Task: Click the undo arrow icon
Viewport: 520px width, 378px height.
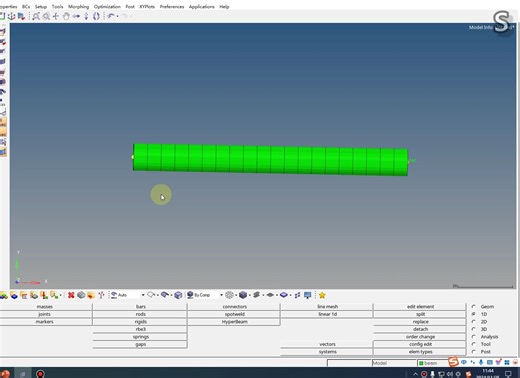Action: pyautogui.click(x=111, y=16)
